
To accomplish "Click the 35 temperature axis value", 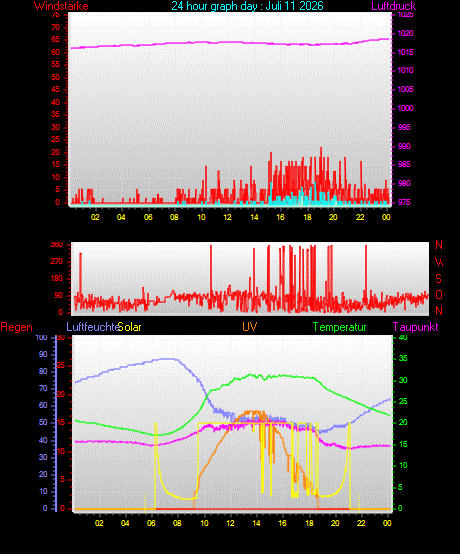I will pos(403,358).
